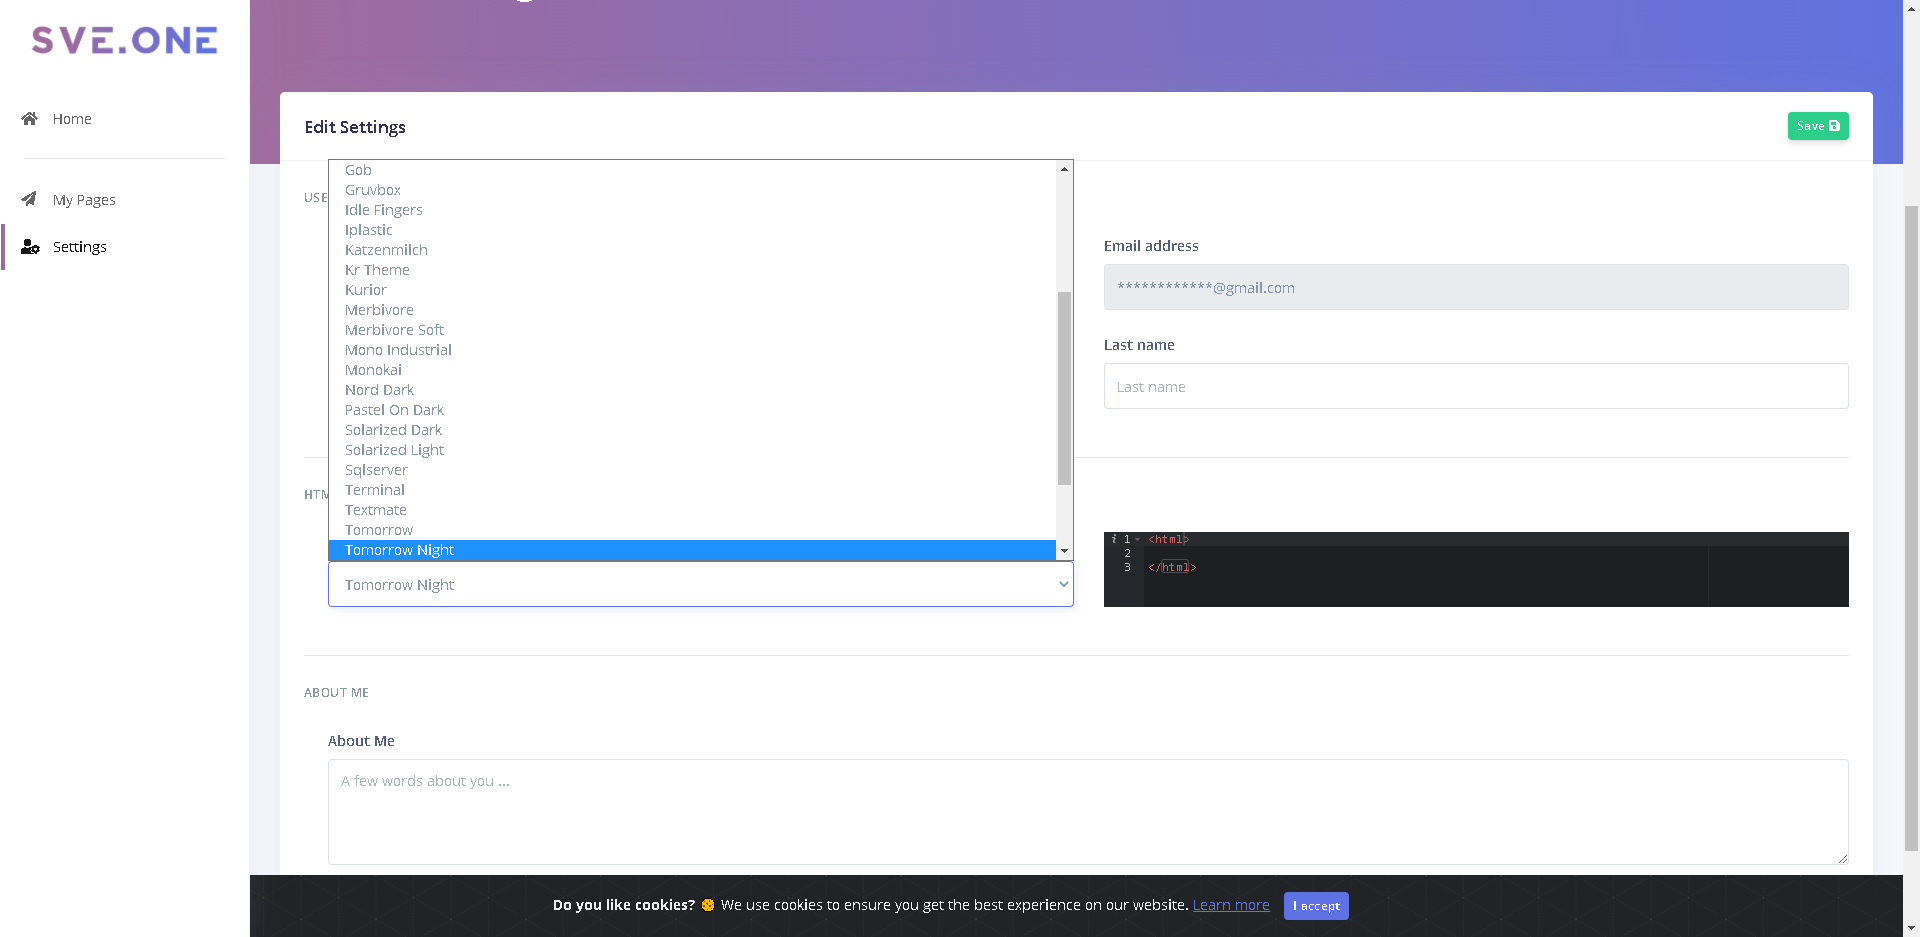This screenshot has height=937, width=1920.
Task: Choose Gob theme from the list
Action: [x=692, y=170]
